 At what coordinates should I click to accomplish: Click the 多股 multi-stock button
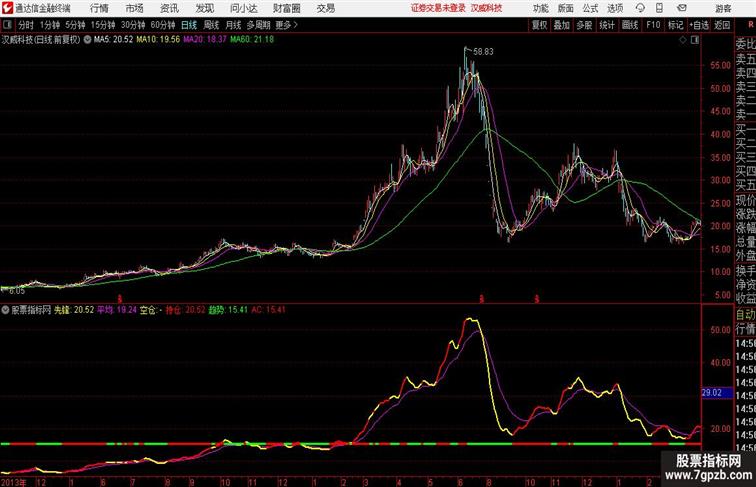pos(584,25)
